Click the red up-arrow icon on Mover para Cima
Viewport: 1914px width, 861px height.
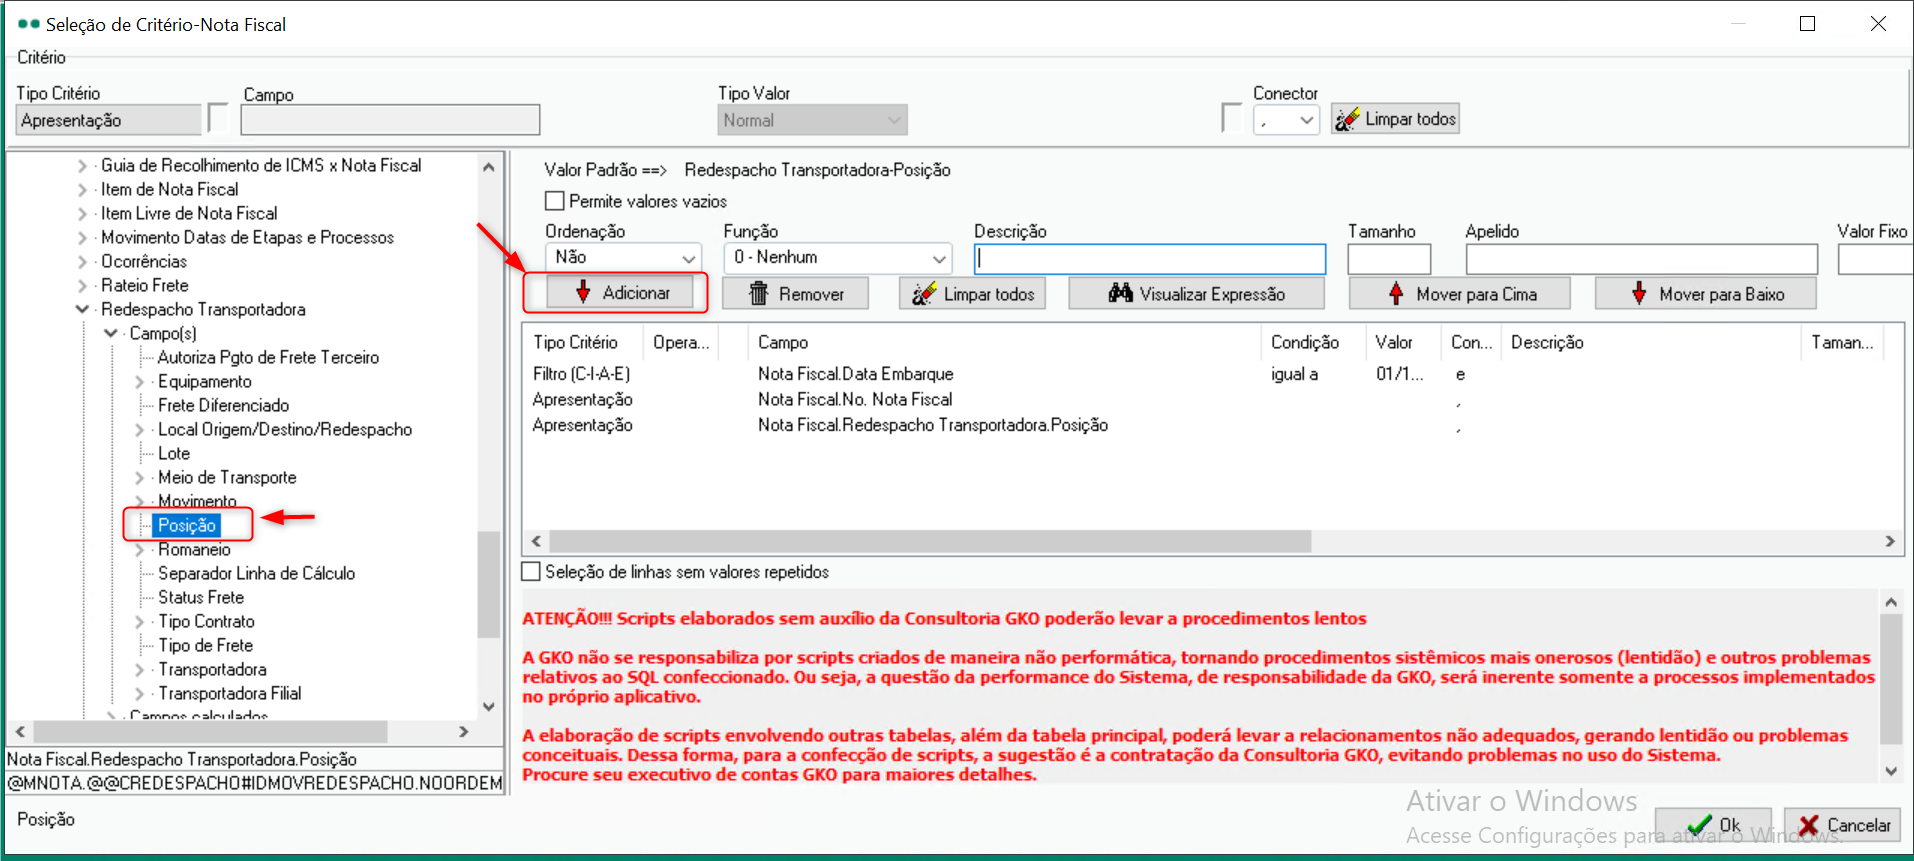[1396, 293]
